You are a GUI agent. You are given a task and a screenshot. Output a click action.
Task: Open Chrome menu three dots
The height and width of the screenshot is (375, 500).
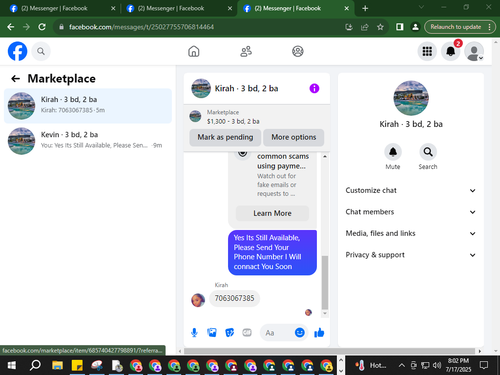[489, 27]
